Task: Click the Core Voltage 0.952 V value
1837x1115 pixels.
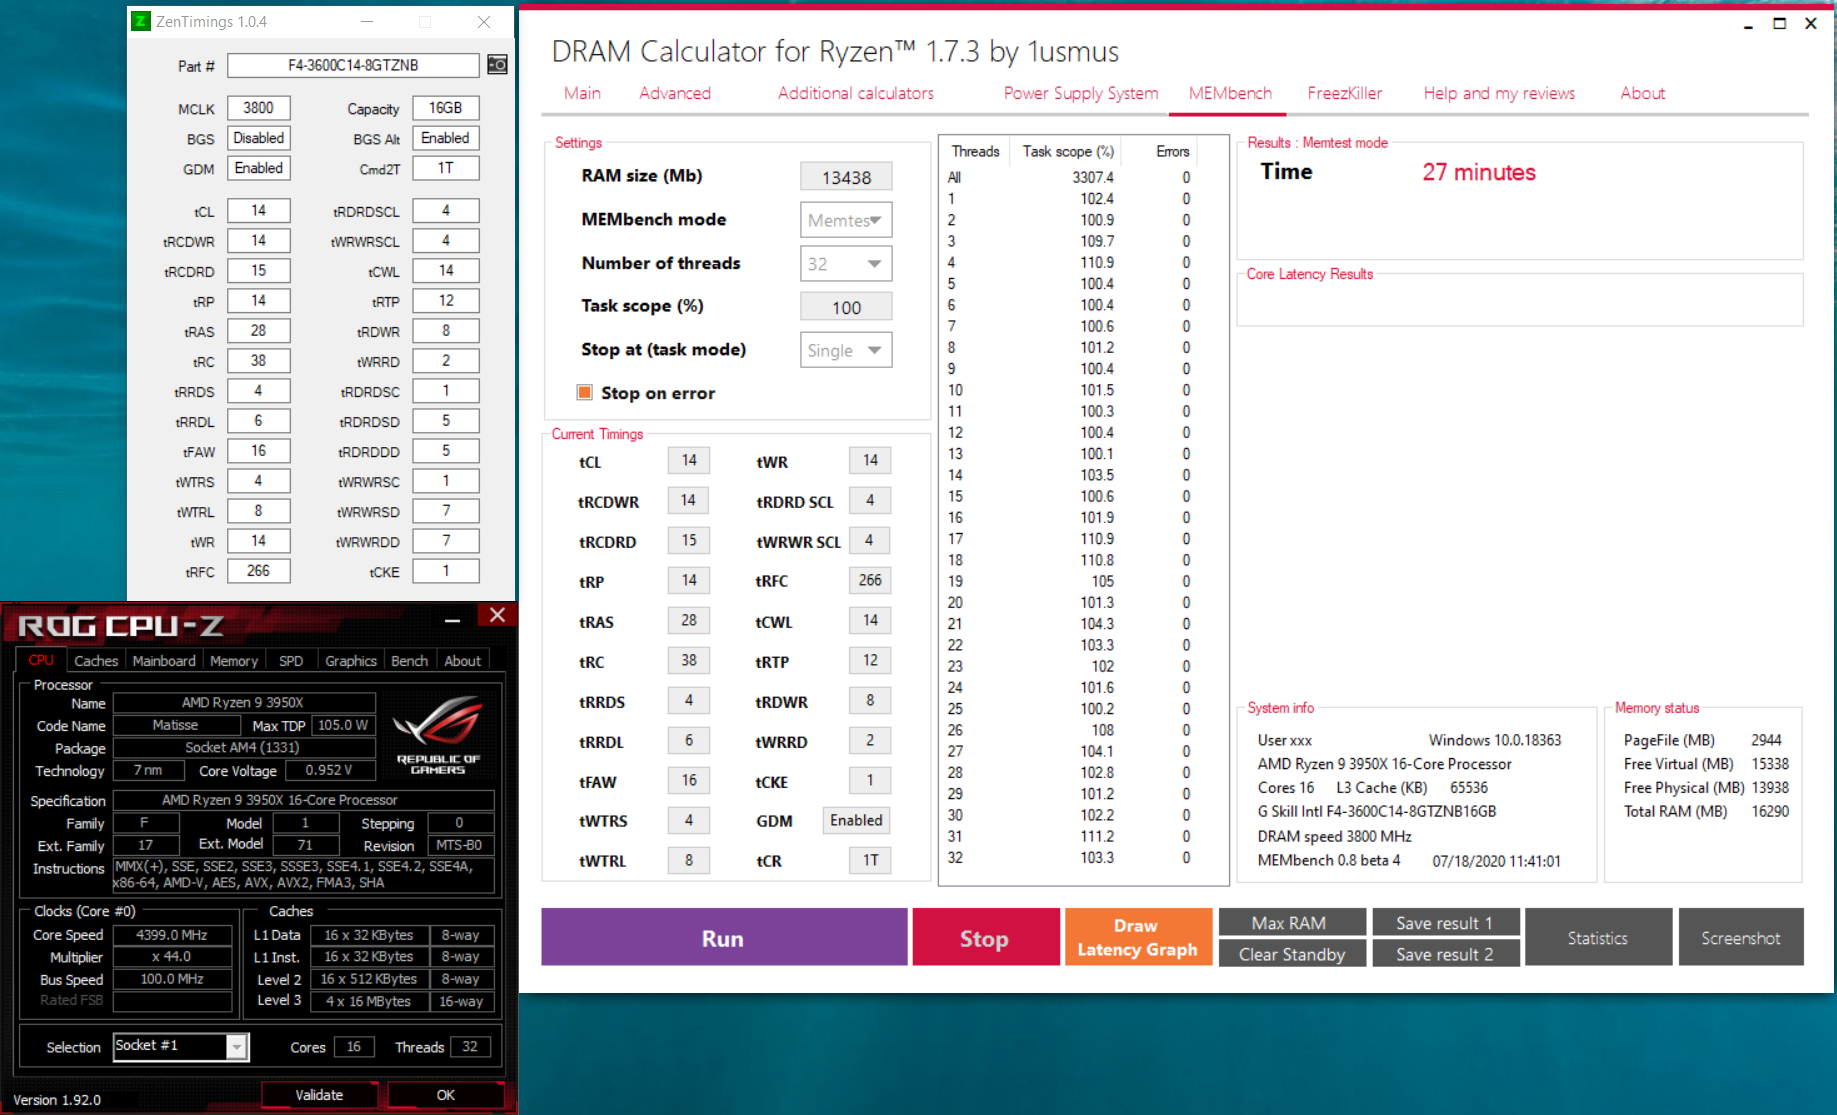Action: (329, 770)
